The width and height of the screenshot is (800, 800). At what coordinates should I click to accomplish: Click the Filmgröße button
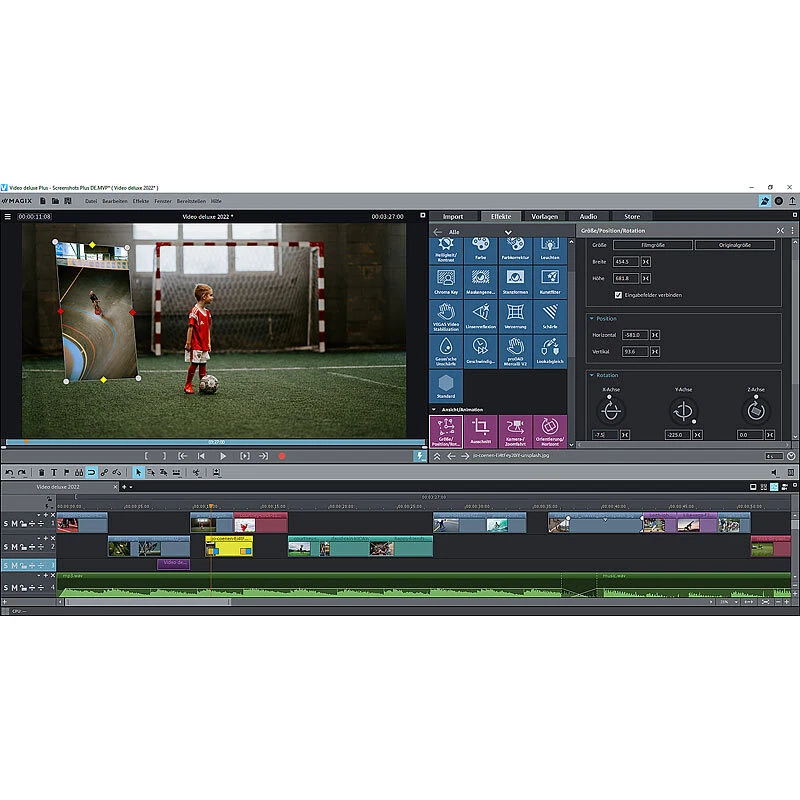[x=655, y=246]
